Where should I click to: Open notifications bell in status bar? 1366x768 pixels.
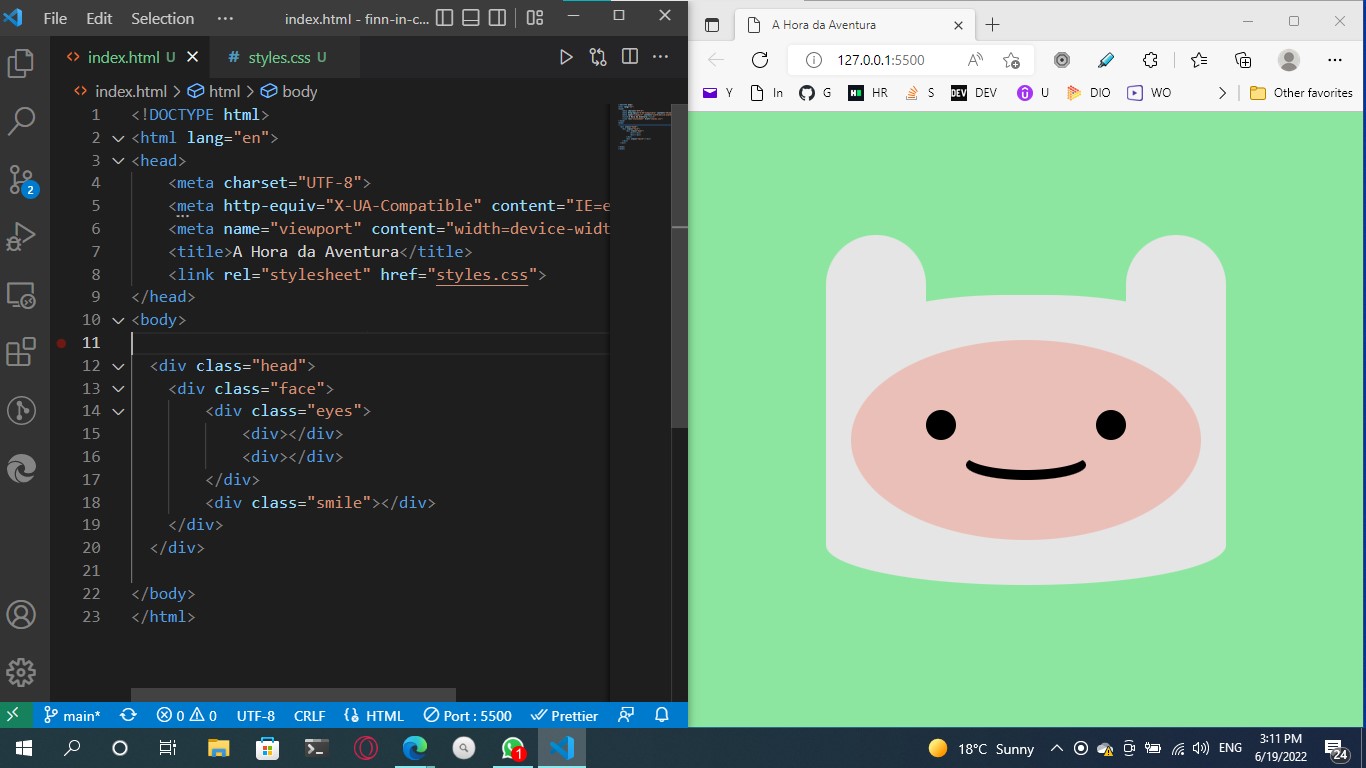pos(661,715)
